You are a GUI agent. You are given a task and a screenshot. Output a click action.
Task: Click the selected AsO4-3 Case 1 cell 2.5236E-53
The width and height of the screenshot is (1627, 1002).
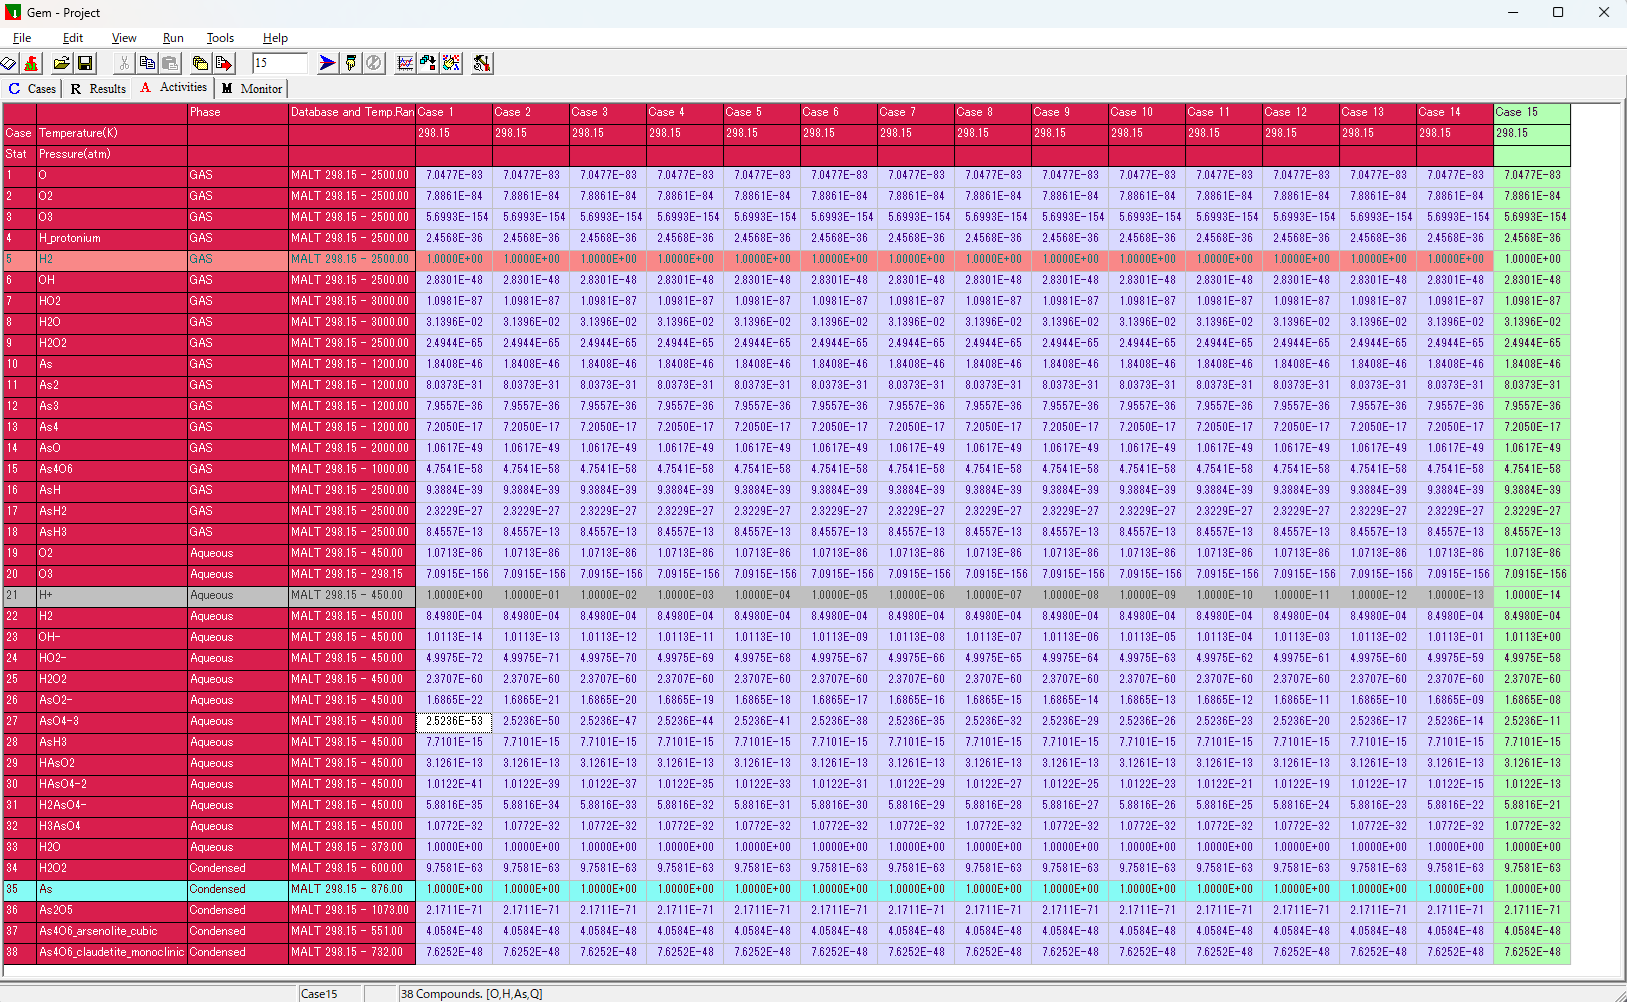click(x=454, y=721)
